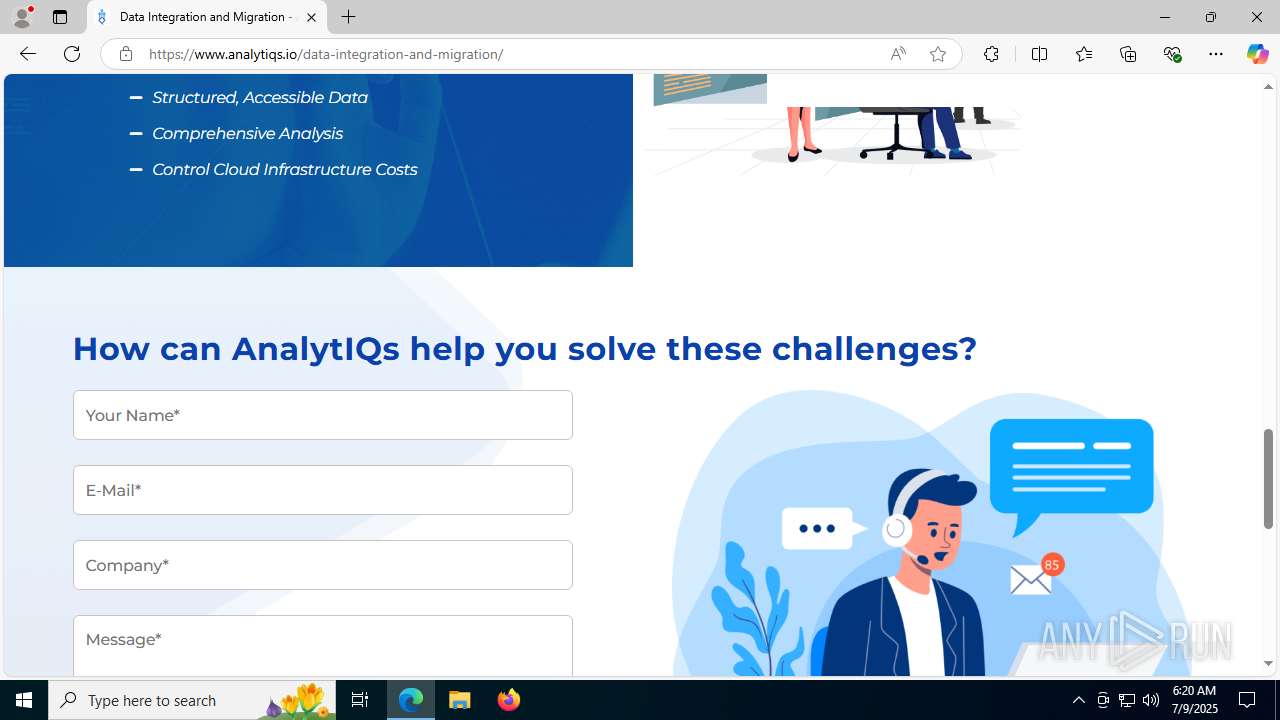Screen dimensions: 1280x720
Task: Open Task View on the taskbar
Action: click(360, 700)
